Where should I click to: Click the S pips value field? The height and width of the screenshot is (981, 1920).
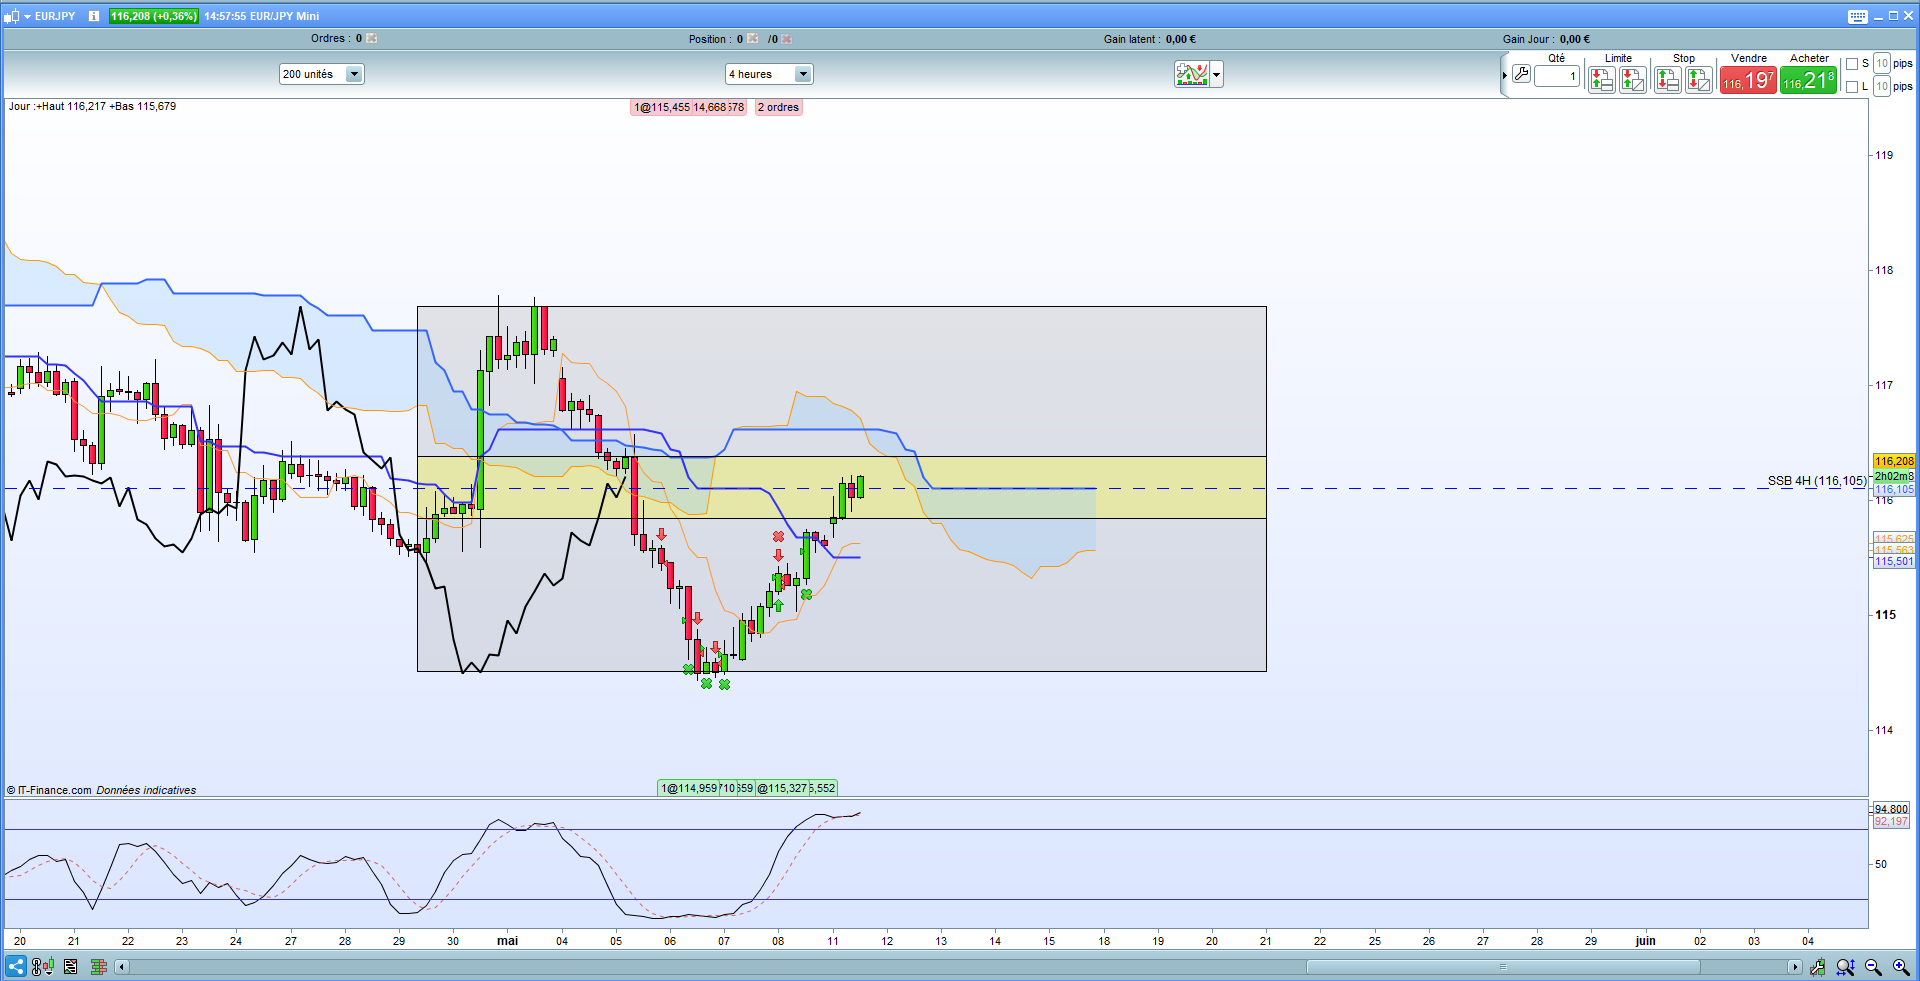point(1882,64)
